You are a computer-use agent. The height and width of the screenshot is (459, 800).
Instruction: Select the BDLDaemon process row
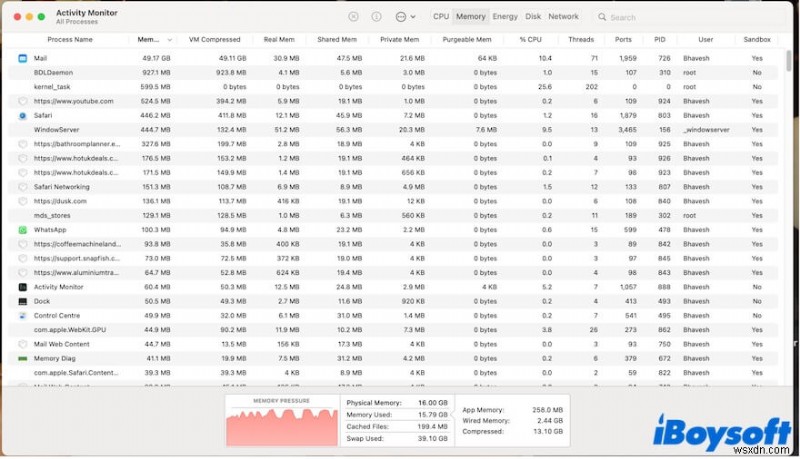coord(393,73)
